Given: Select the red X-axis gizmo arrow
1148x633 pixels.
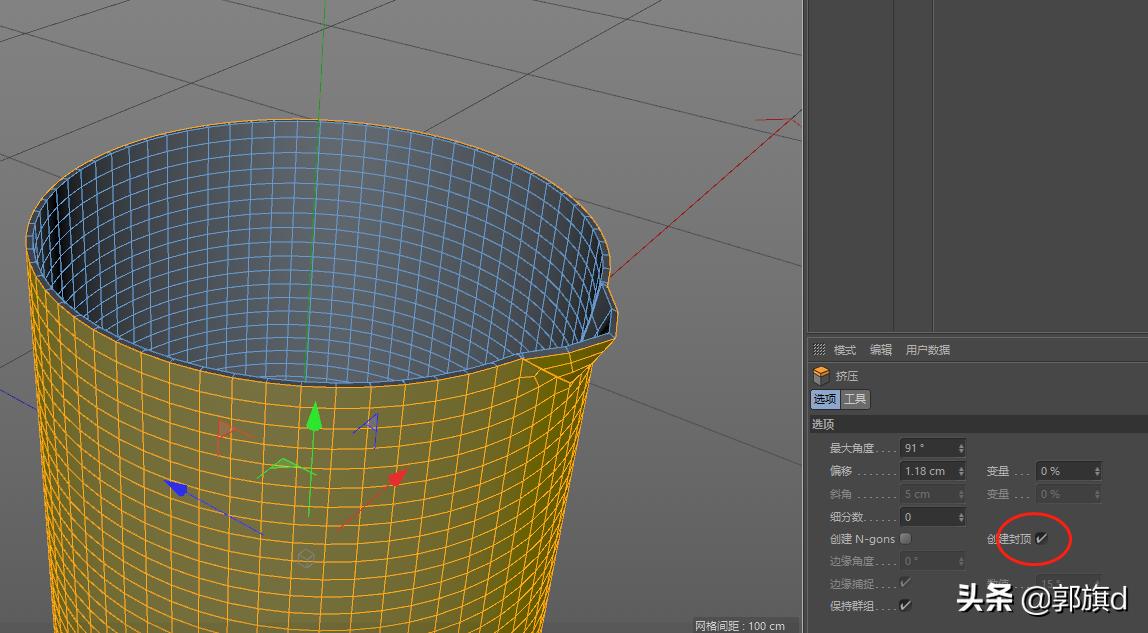Looking at the screenshot, I should click(x=398, y=476).
